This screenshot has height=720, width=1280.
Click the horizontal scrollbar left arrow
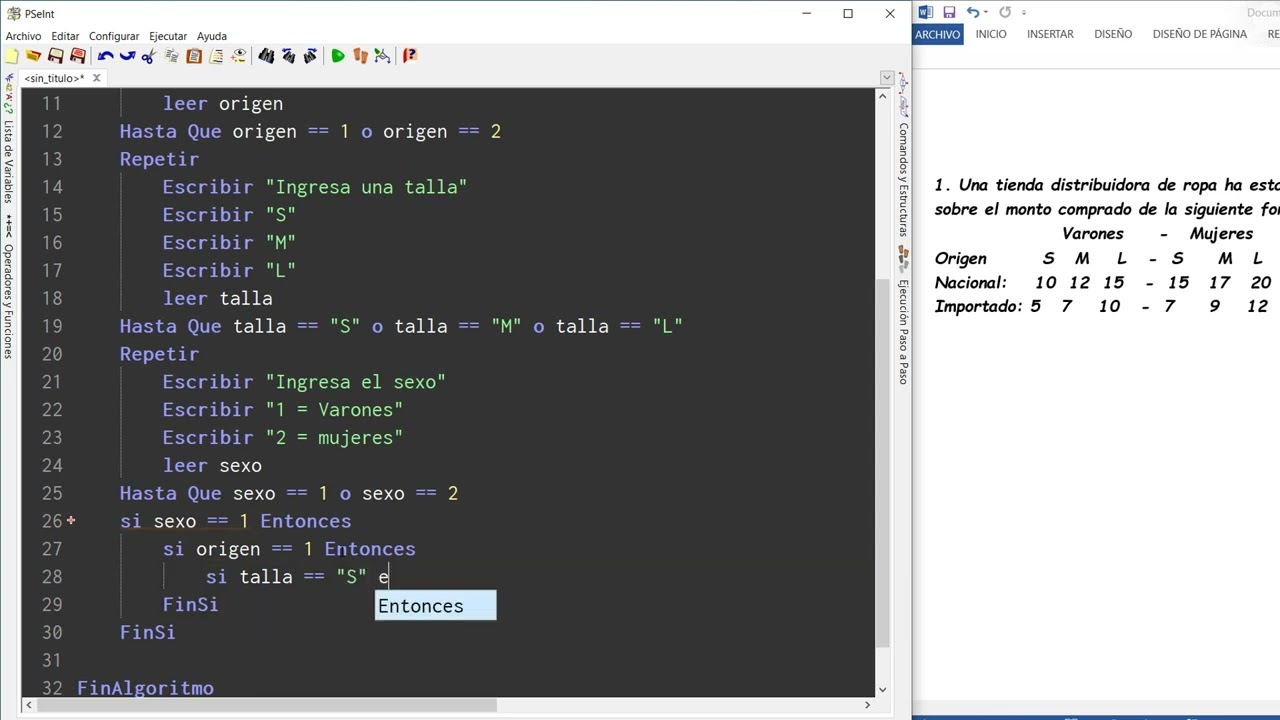(27, 705)
